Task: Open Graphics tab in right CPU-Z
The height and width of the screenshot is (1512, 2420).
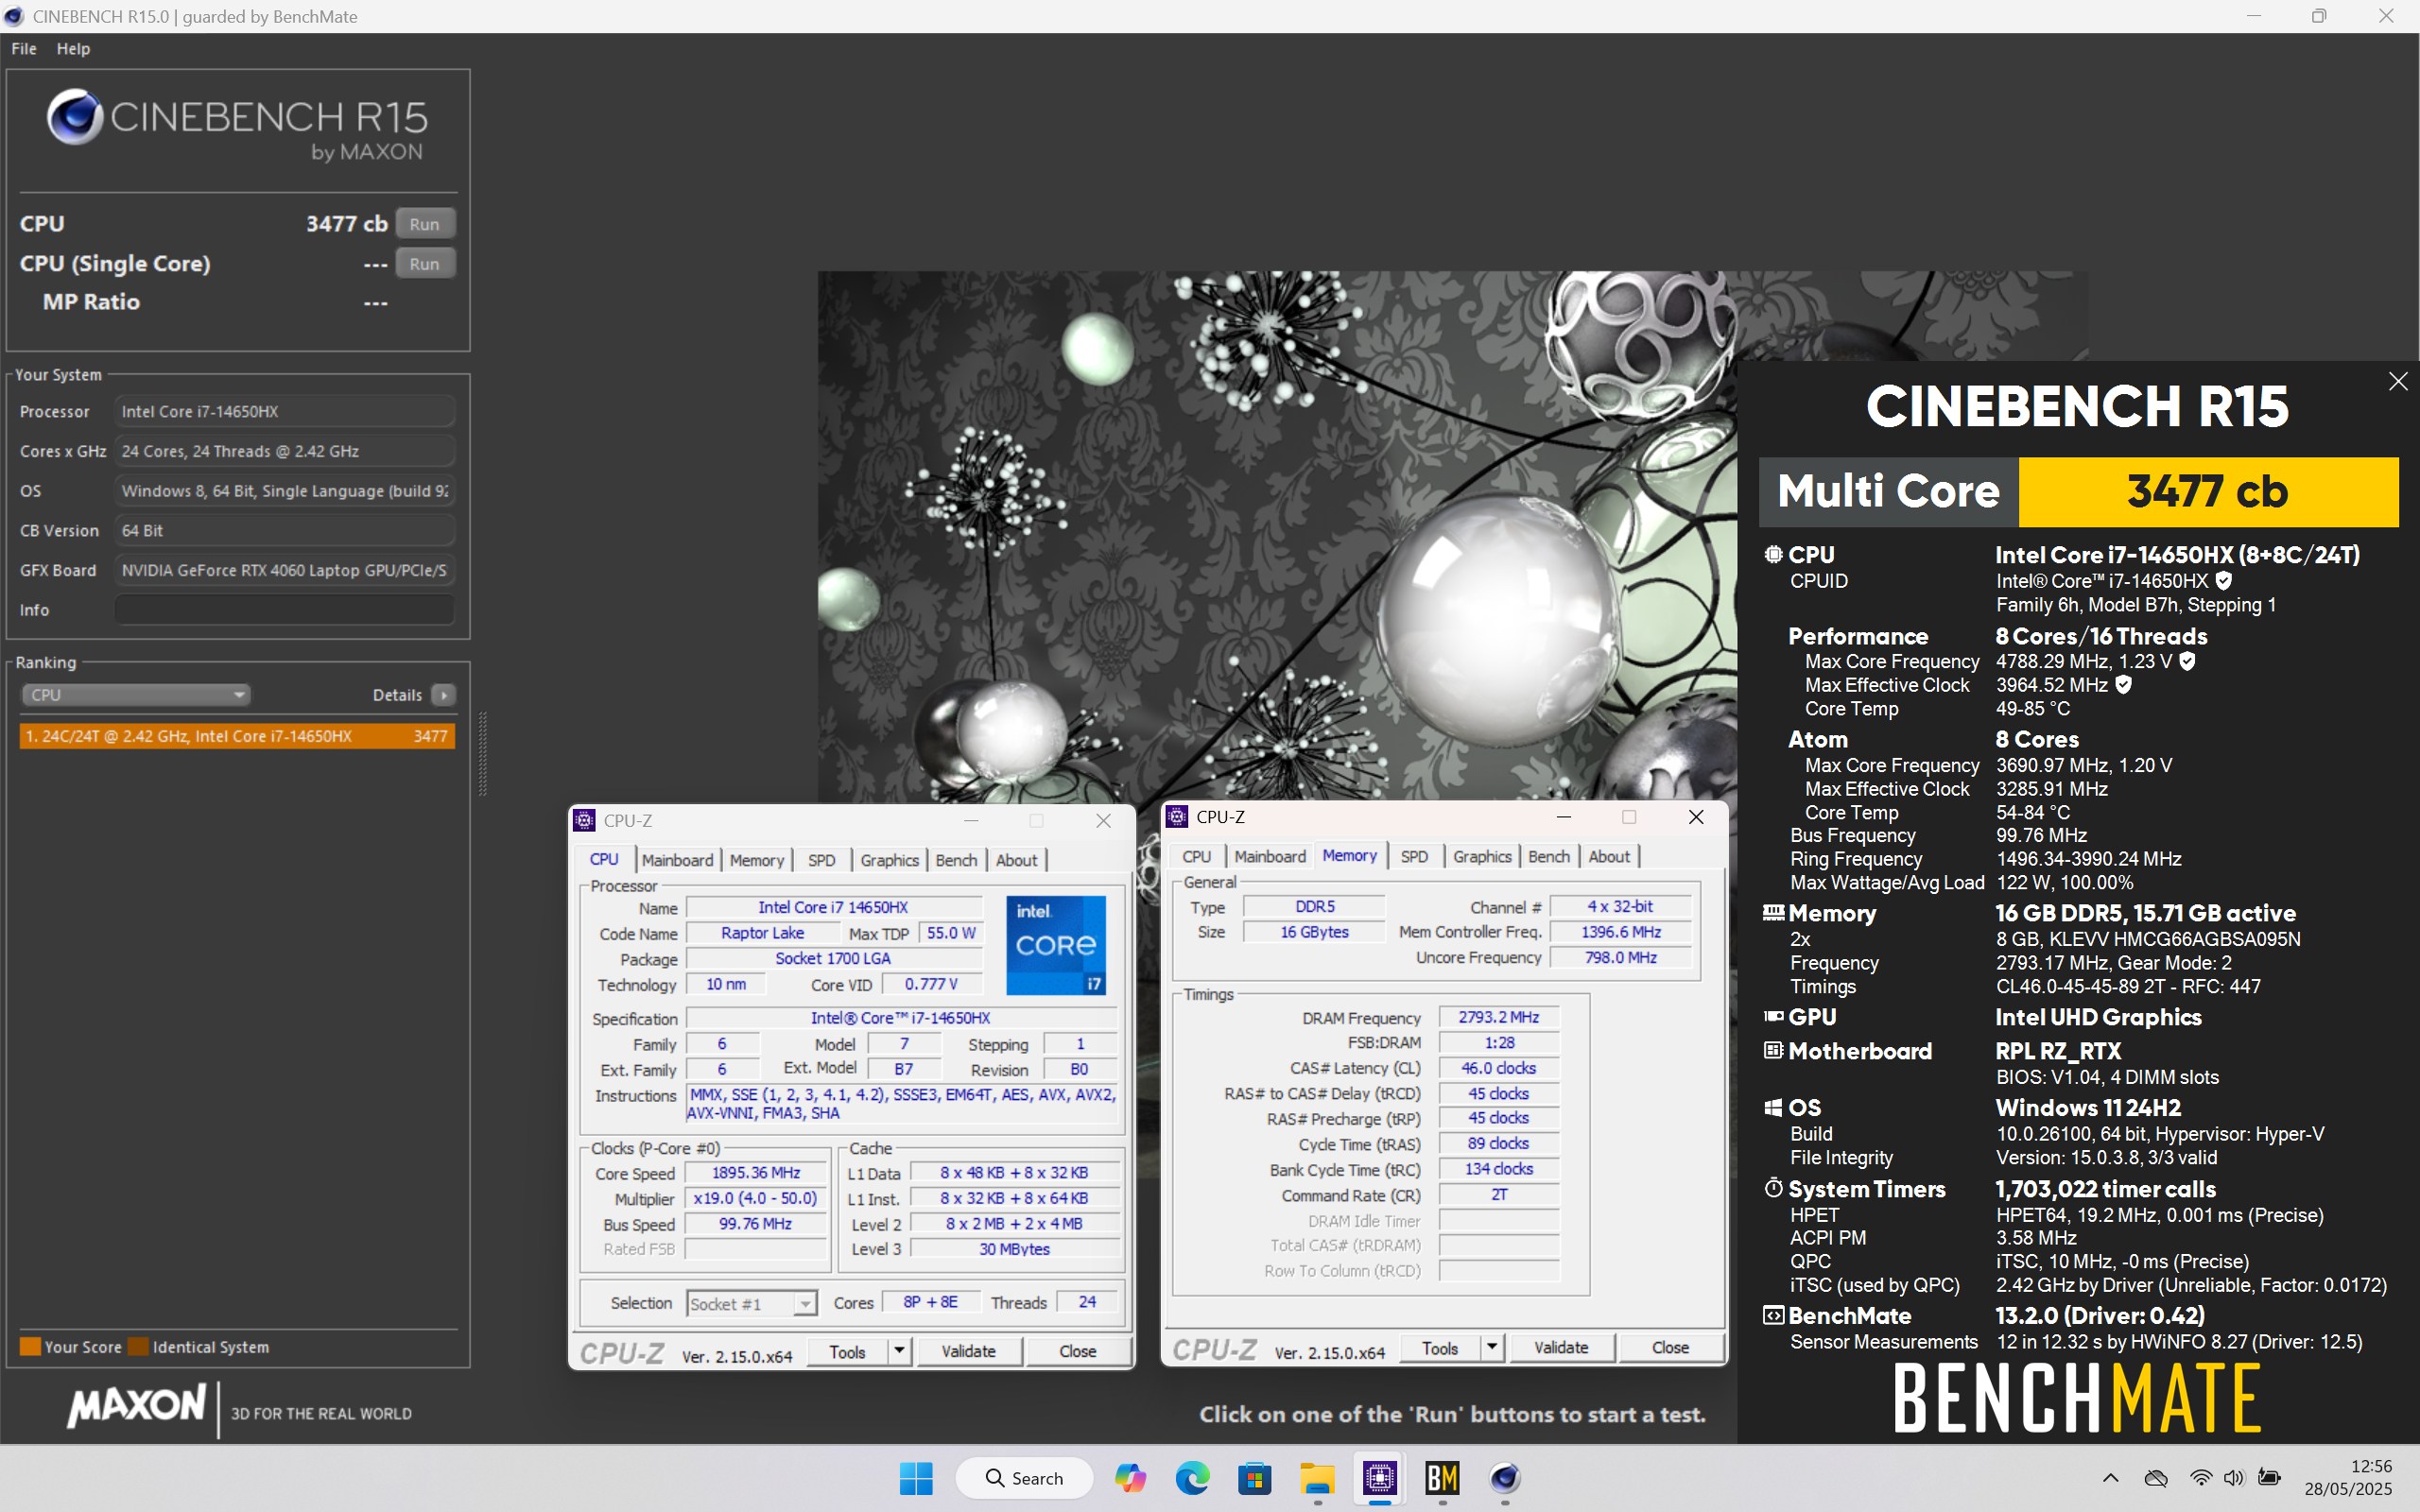Action: pos(1482,856)
